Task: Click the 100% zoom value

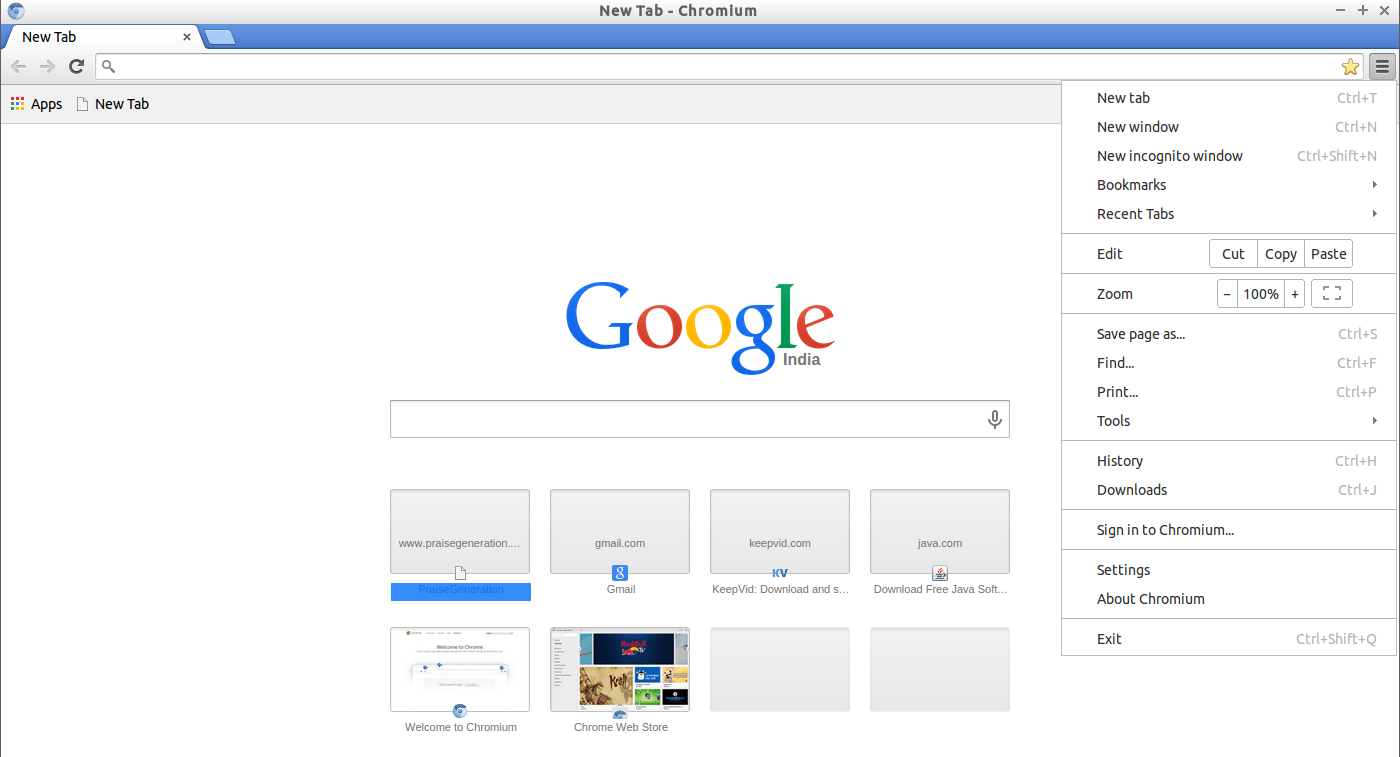Action: point(1261,294)
